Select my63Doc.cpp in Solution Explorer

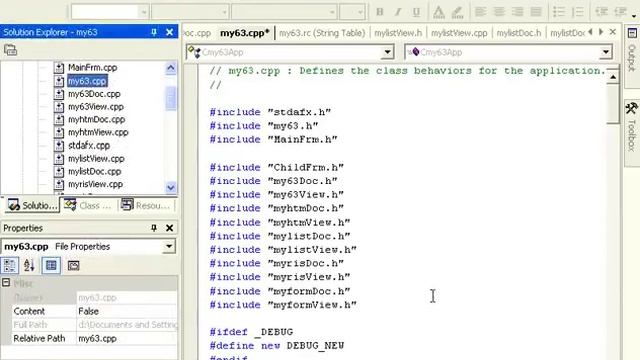point(94,94)
